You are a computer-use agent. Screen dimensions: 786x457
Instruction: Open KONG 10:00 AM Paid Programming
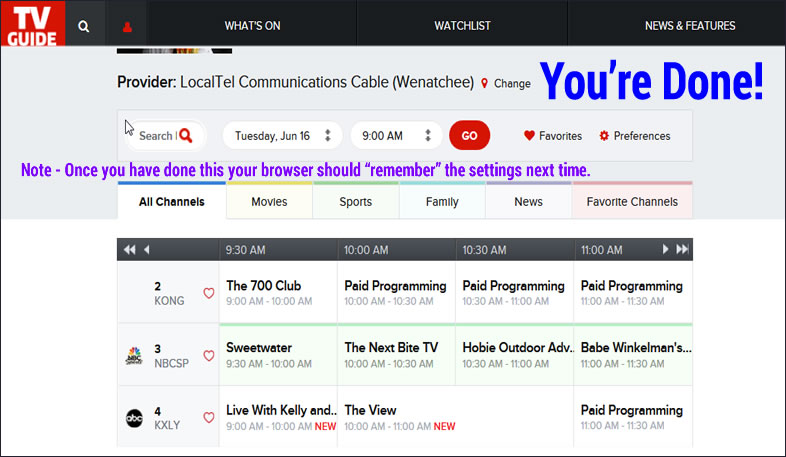[x=395, y=286]
